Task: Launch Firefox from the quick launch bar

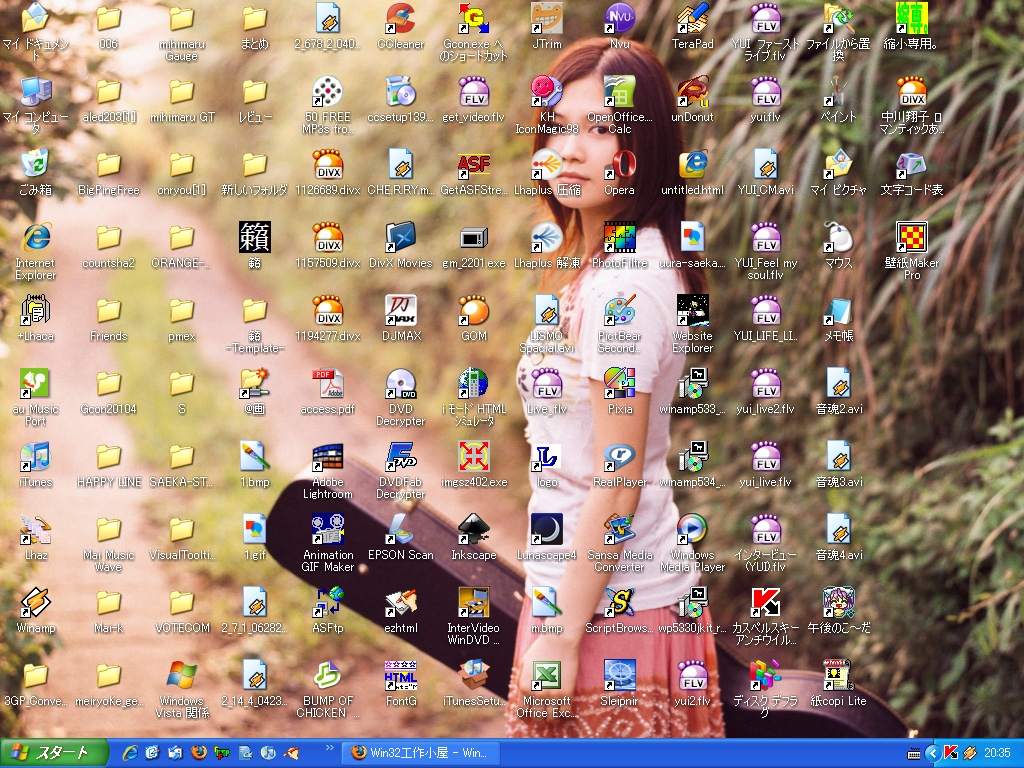Action: [x=199, y=753]
